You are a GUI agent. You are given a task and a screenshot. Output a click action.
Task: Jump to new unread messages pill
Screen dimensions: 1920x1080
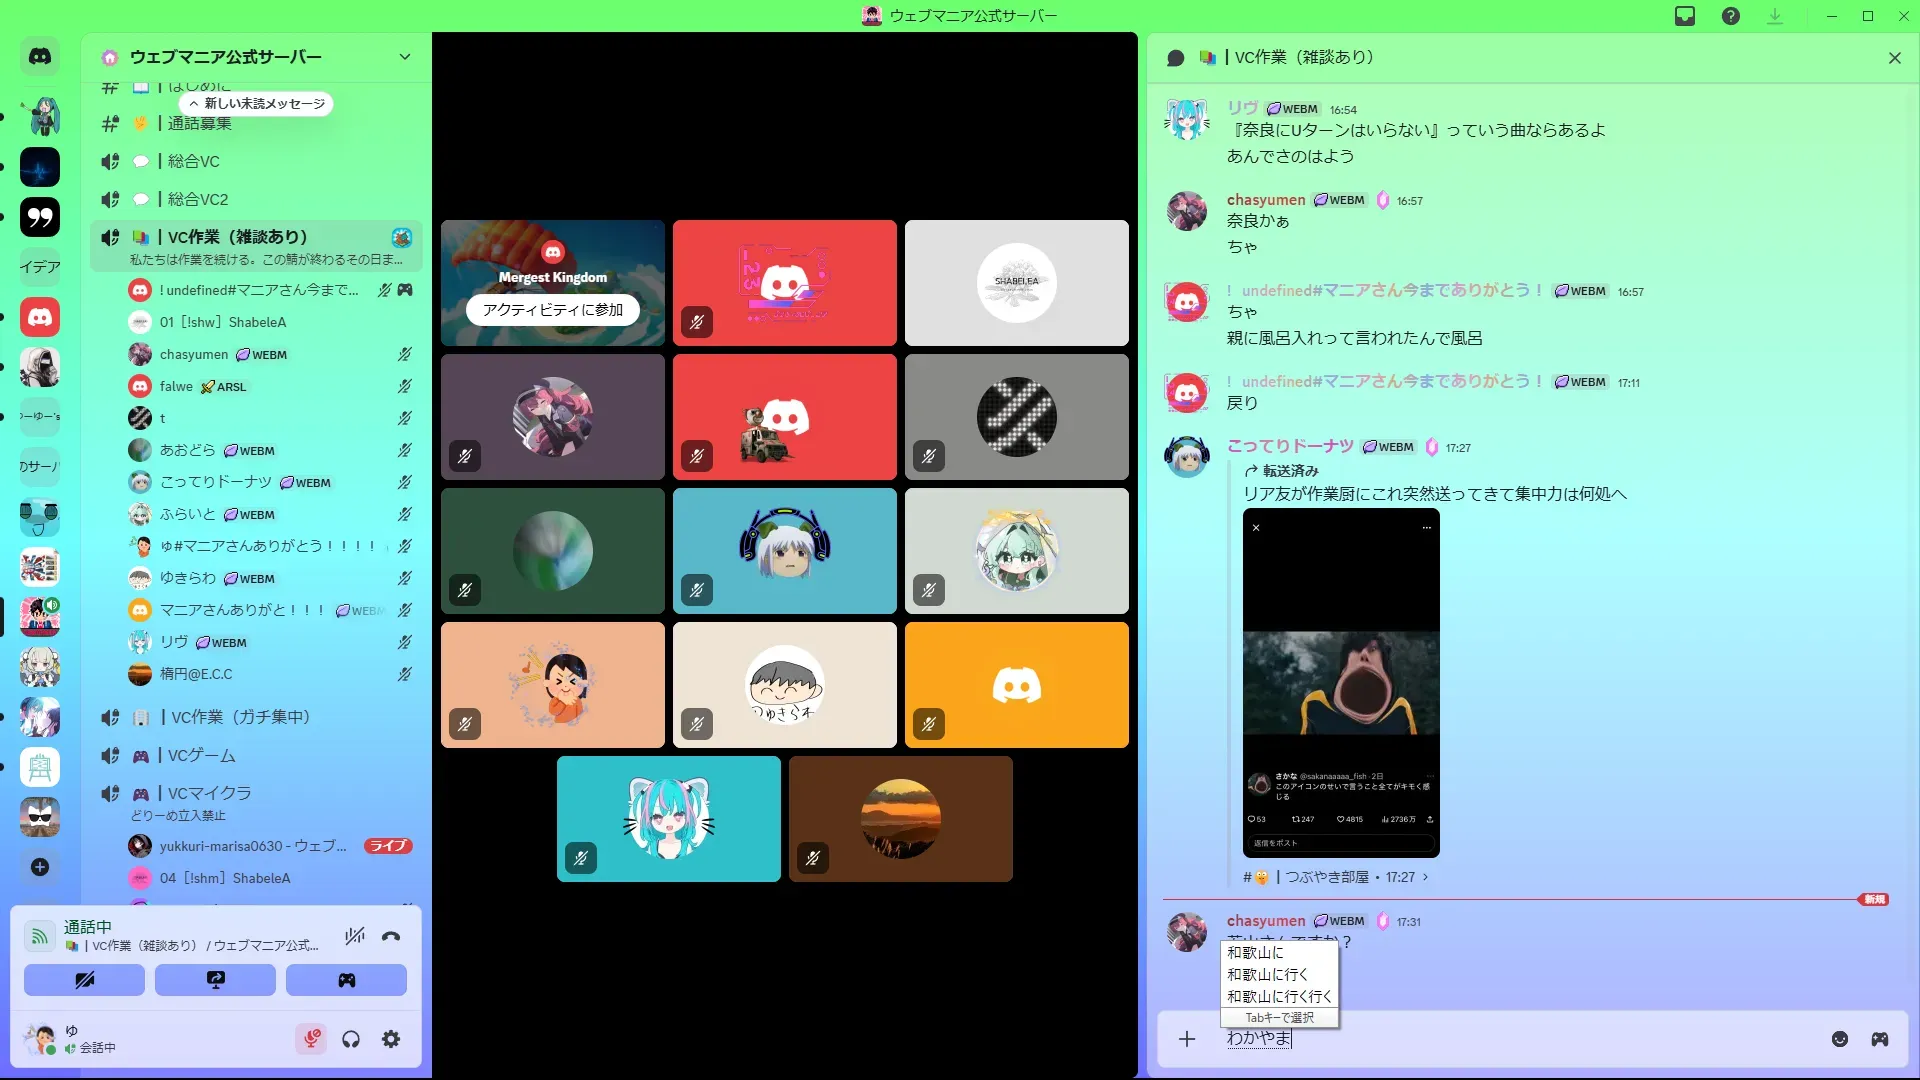click(257, 104)
